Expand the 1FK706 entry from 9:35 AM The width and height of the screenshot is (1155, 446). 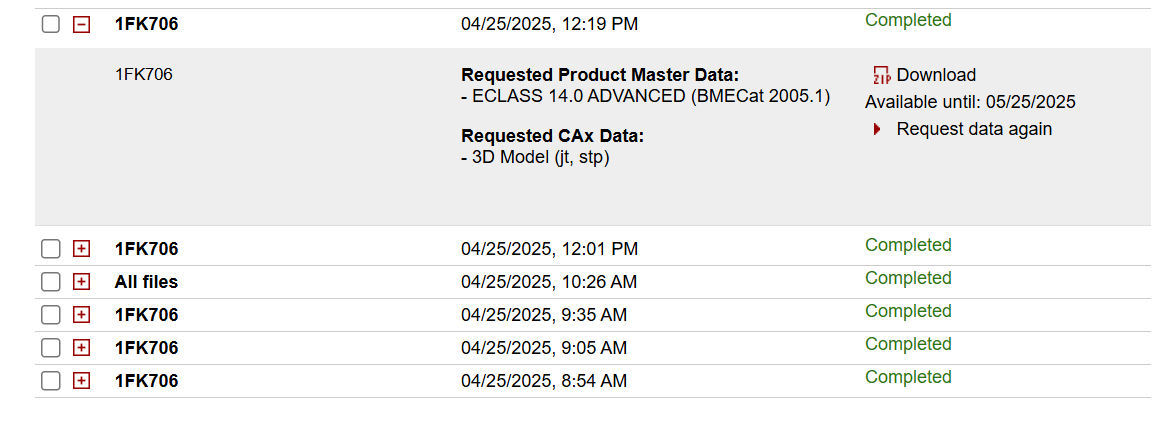82,315
